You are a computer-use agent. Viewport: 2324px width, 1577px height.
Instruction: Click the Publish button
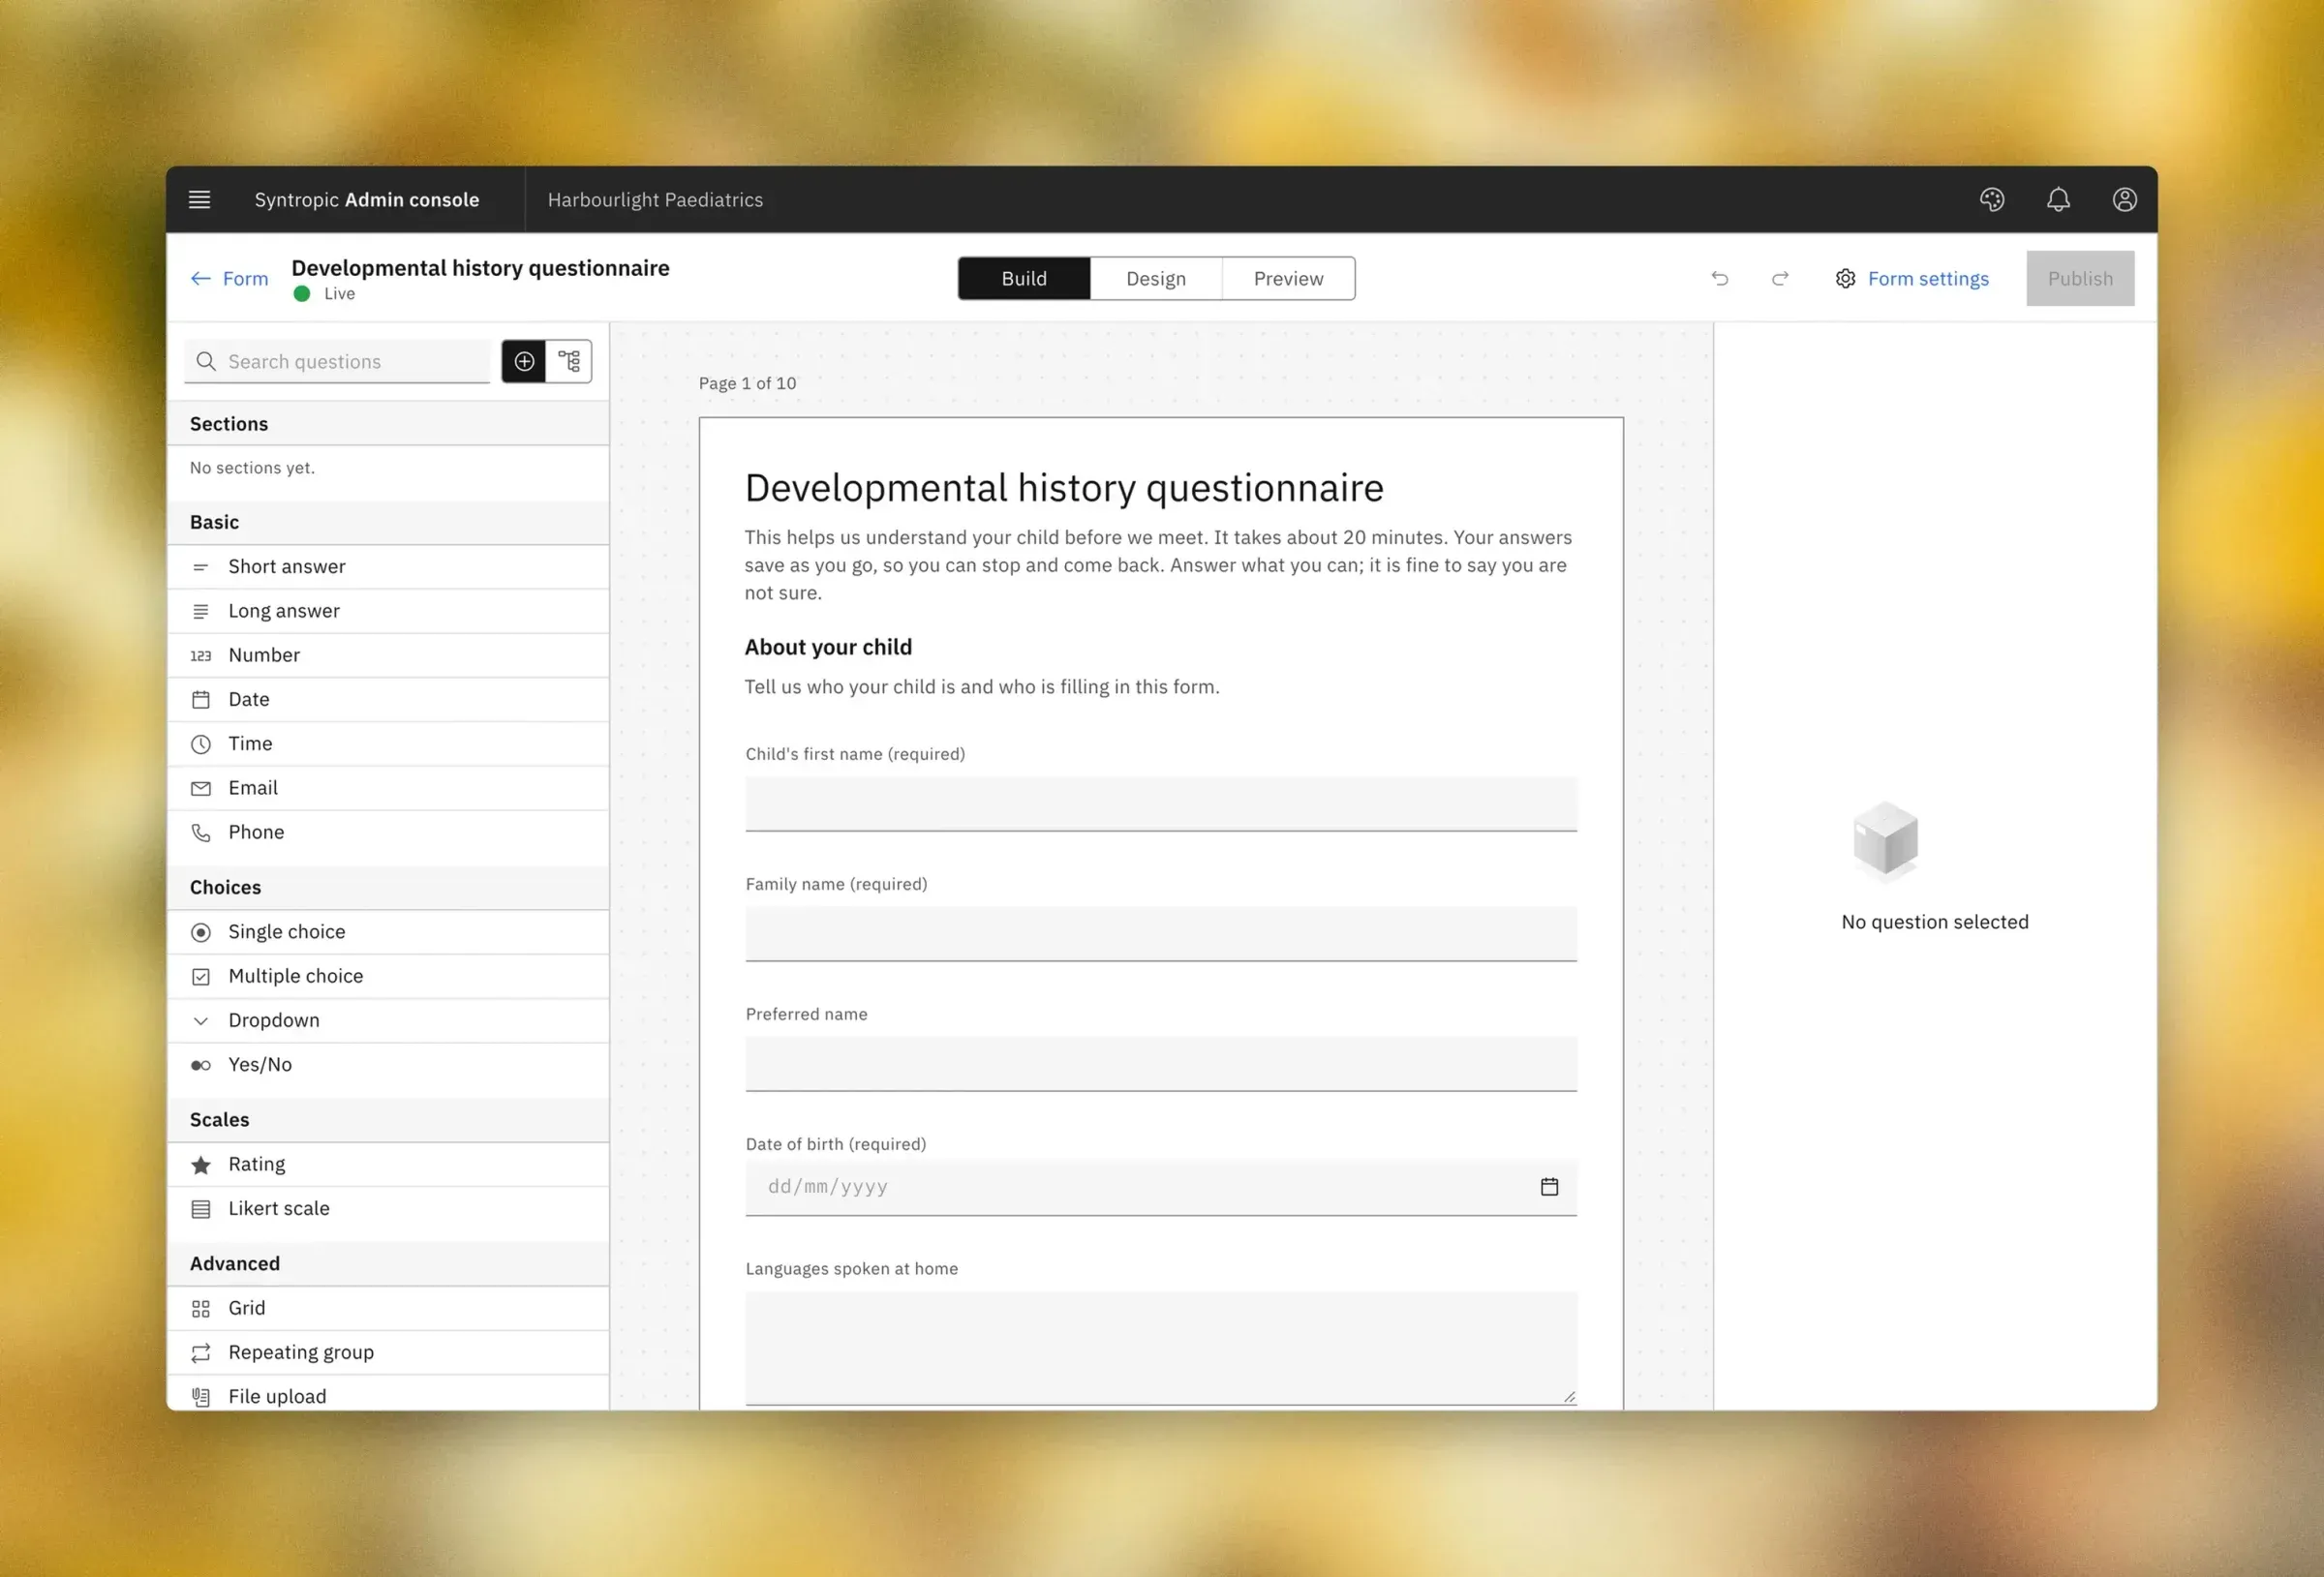click(x=2080, y=278)
